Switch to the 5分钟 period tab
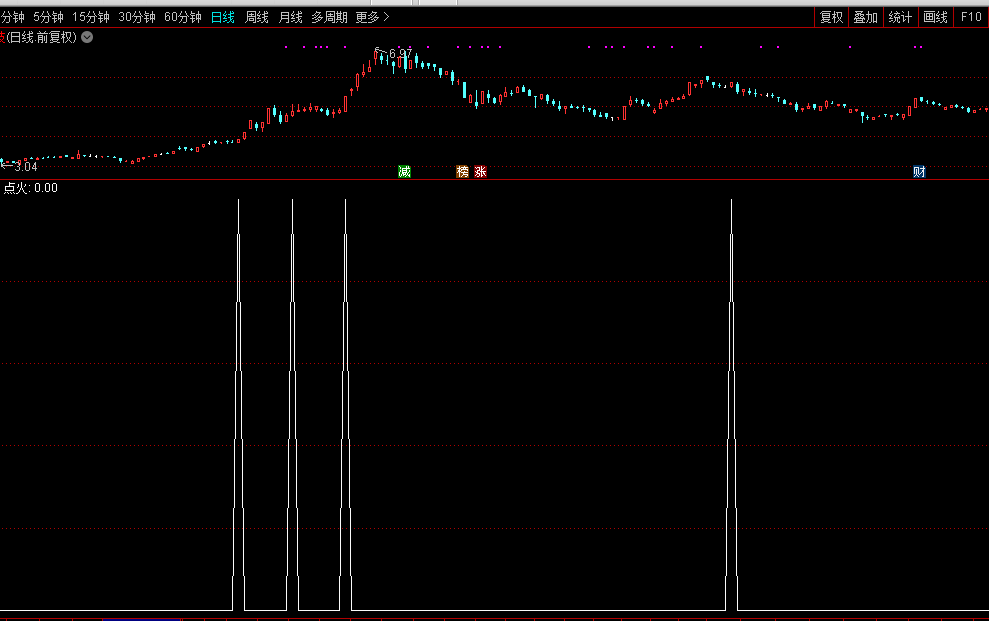Viewport: 989px width, 621px height. click(48, 17)
